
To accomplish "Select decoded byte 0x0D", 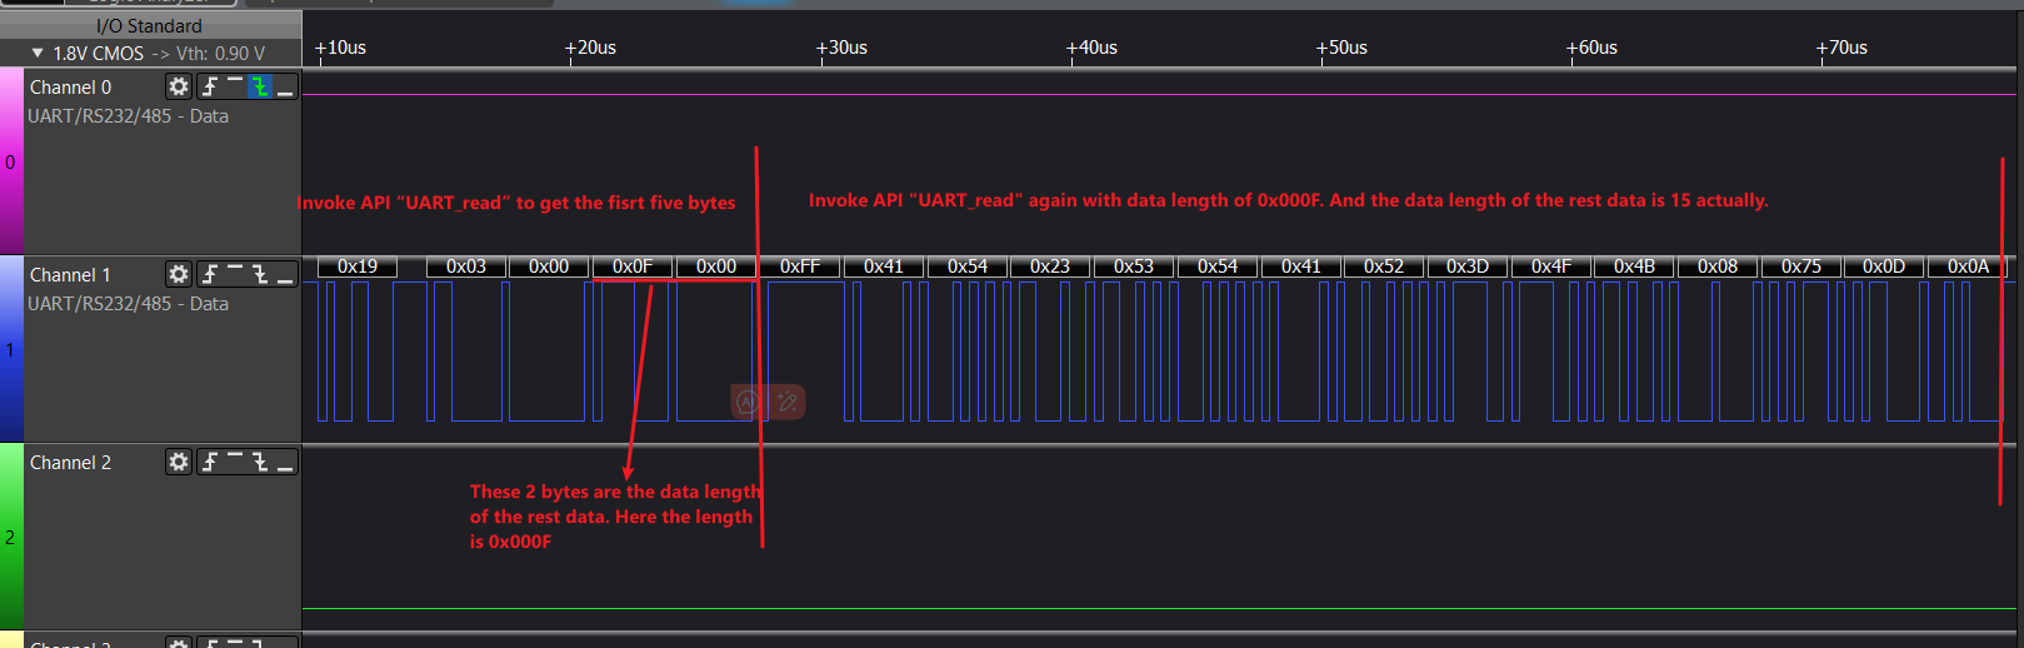I will coord(1884,266).
